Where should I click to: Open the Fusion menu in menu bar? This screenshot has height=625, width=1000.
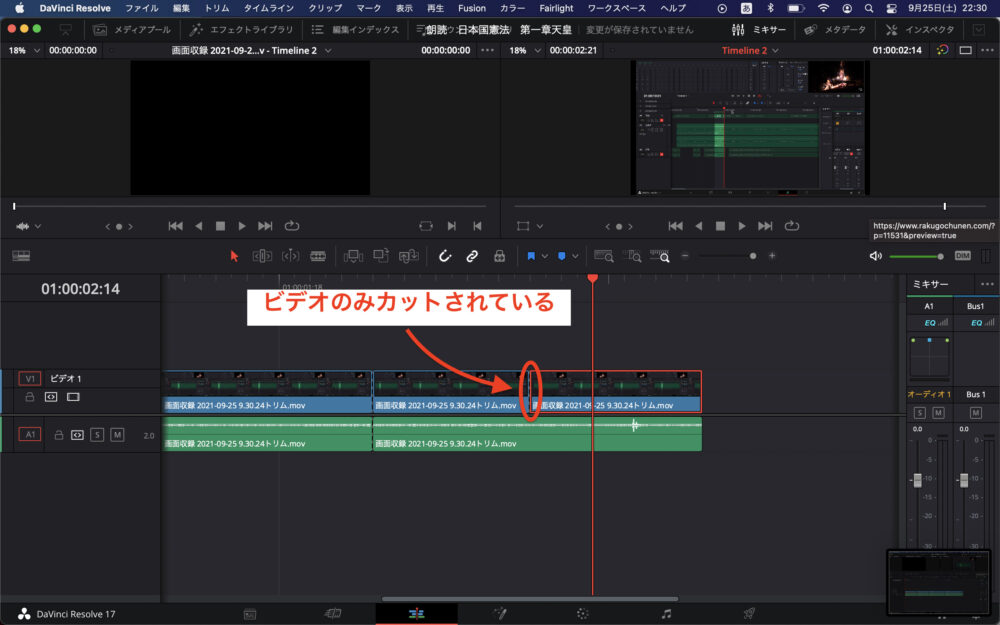[x=471, y=8]
